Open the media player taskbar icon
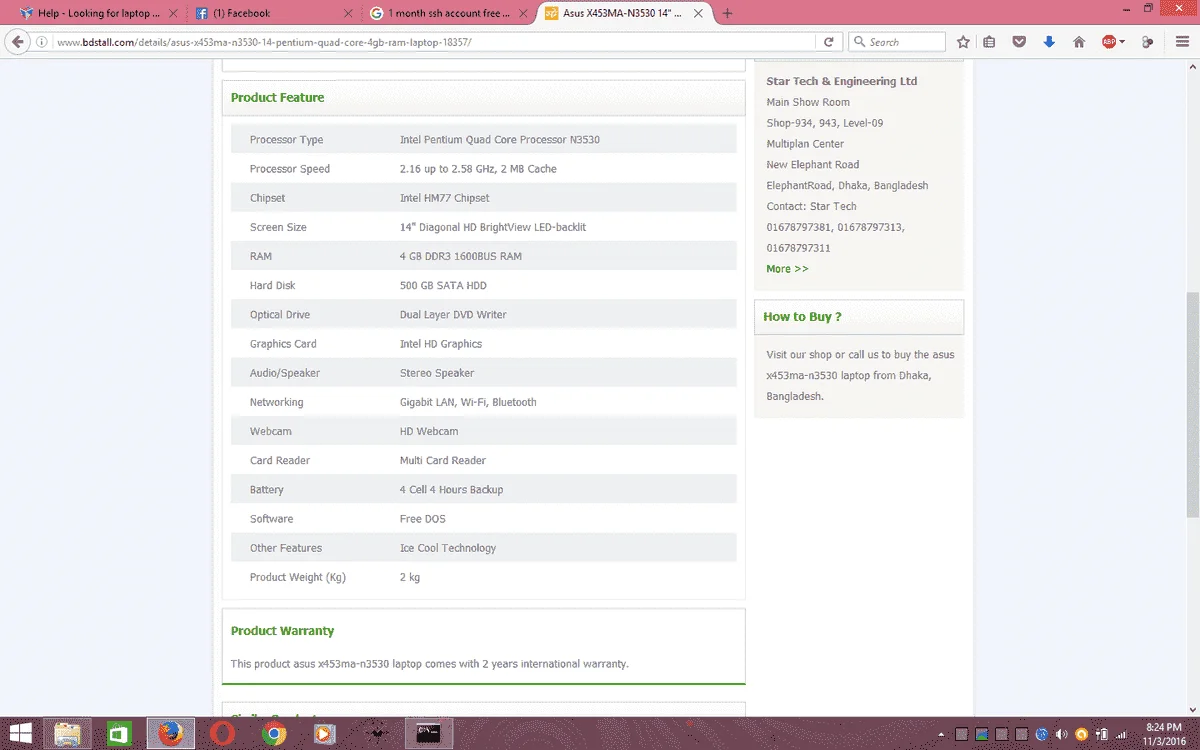Image resolution: width=1200 pixels, height=750 pixels. click(x=324, y=734)
